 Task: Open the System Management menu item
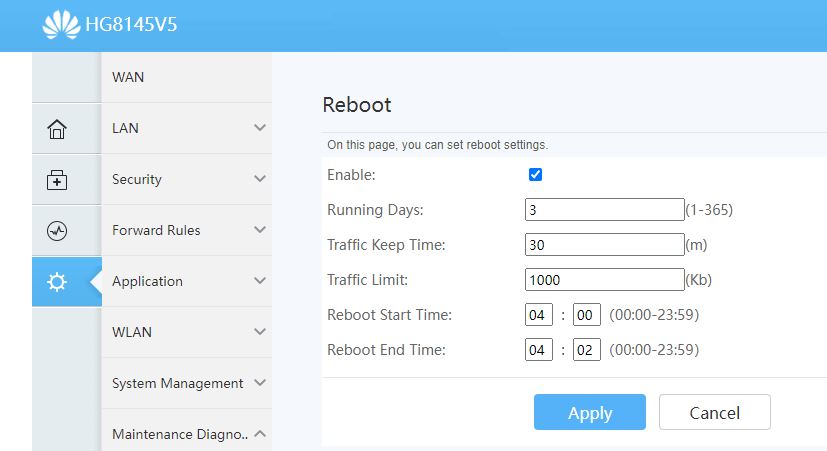[177, 383]
